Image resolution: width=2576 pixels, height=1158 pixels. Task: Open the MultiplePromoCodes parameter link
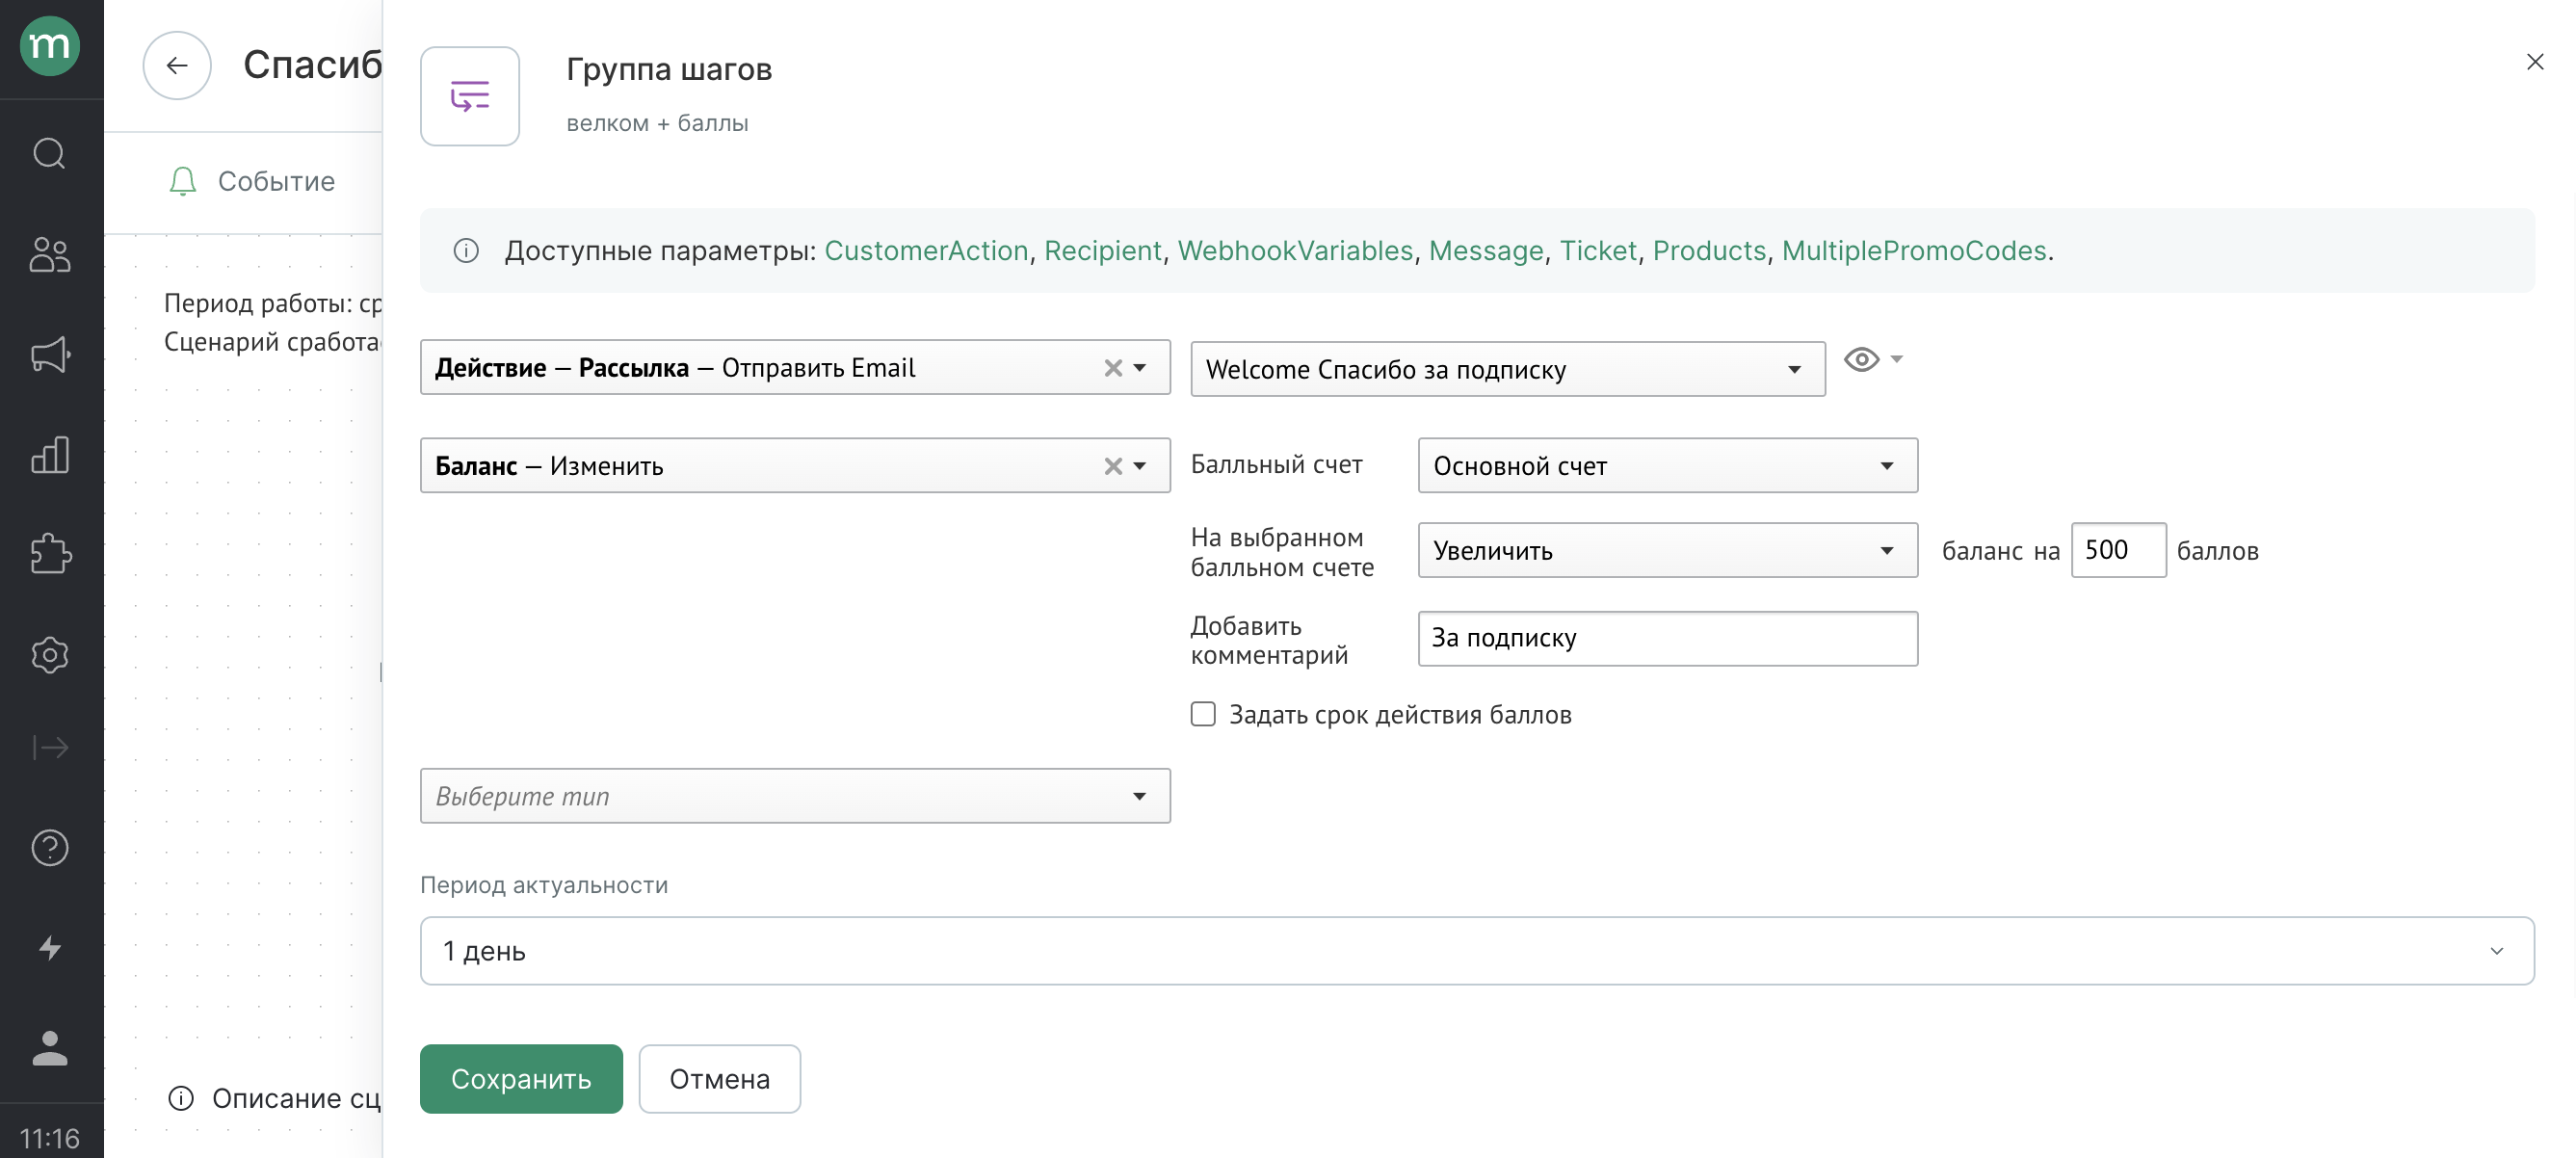[x=1914, y=251]
